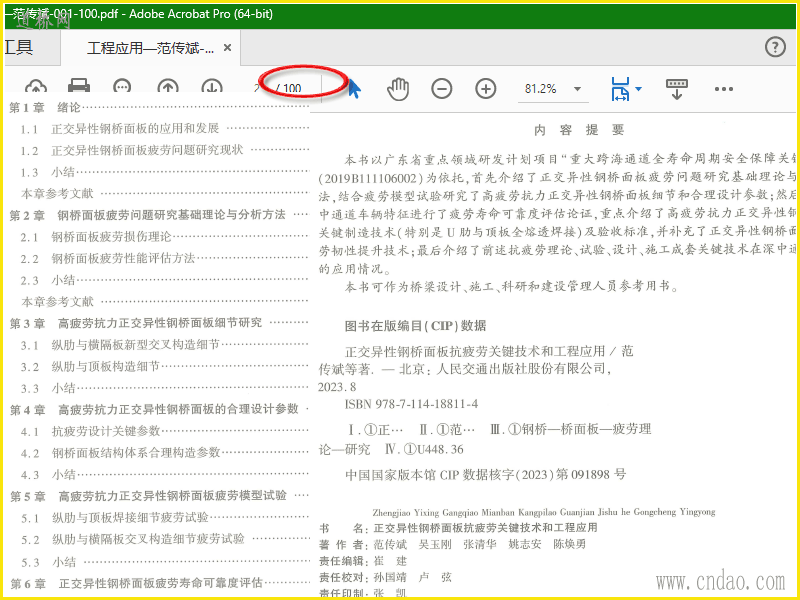Click the scrolling mode keyboard icon
Screen dimensions: 800x600
677,89
